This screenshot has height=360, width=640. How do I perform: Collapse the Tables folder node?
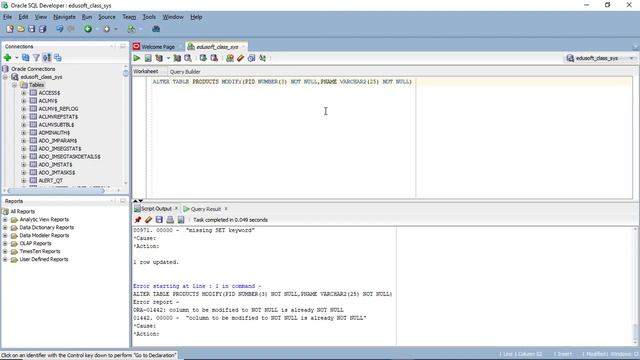[15, 85]
